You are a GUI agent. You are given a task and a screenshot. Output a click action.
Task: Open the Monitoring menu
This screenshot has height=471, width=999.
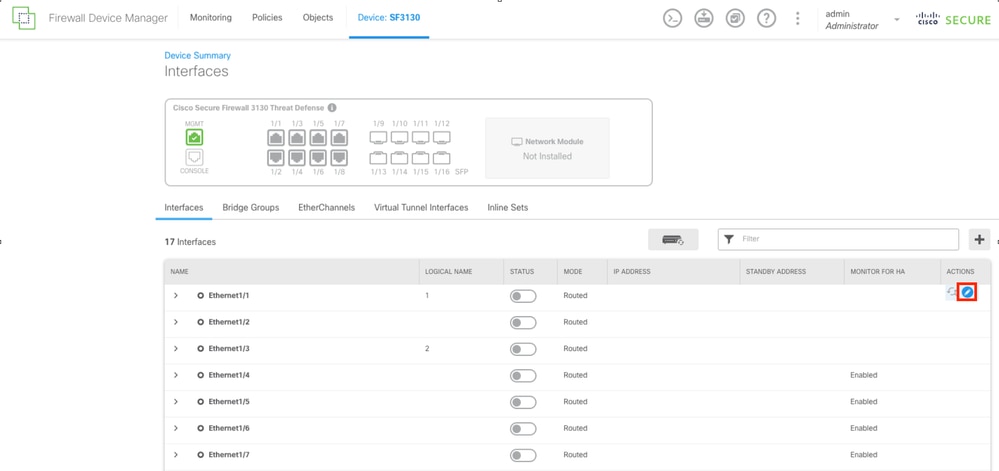210,18
